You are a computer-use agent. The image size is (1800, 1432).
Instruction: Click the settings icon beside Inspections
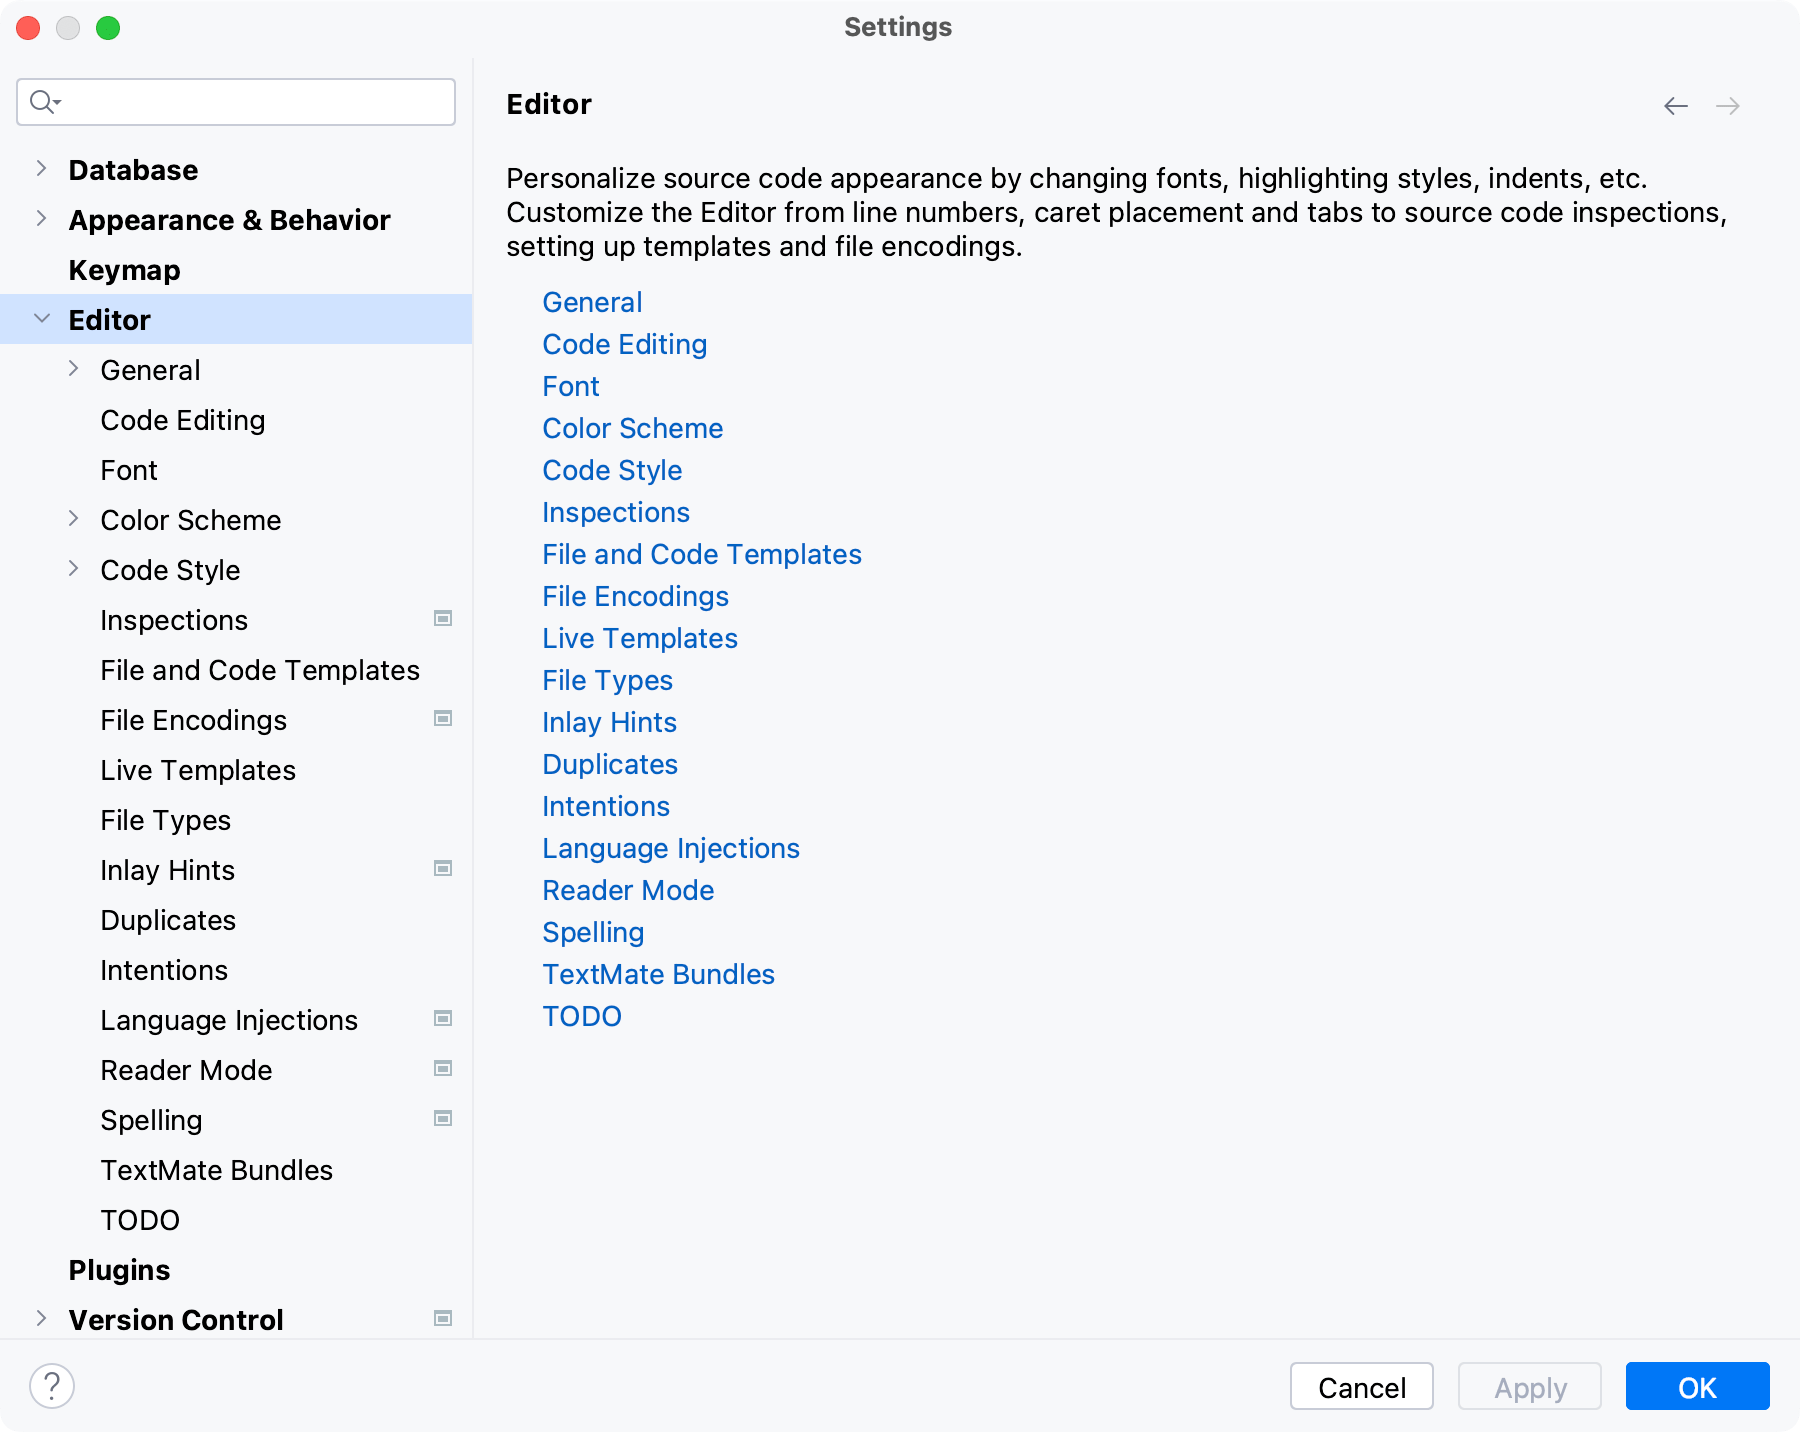pyautogui.click(x=441, y=619)
